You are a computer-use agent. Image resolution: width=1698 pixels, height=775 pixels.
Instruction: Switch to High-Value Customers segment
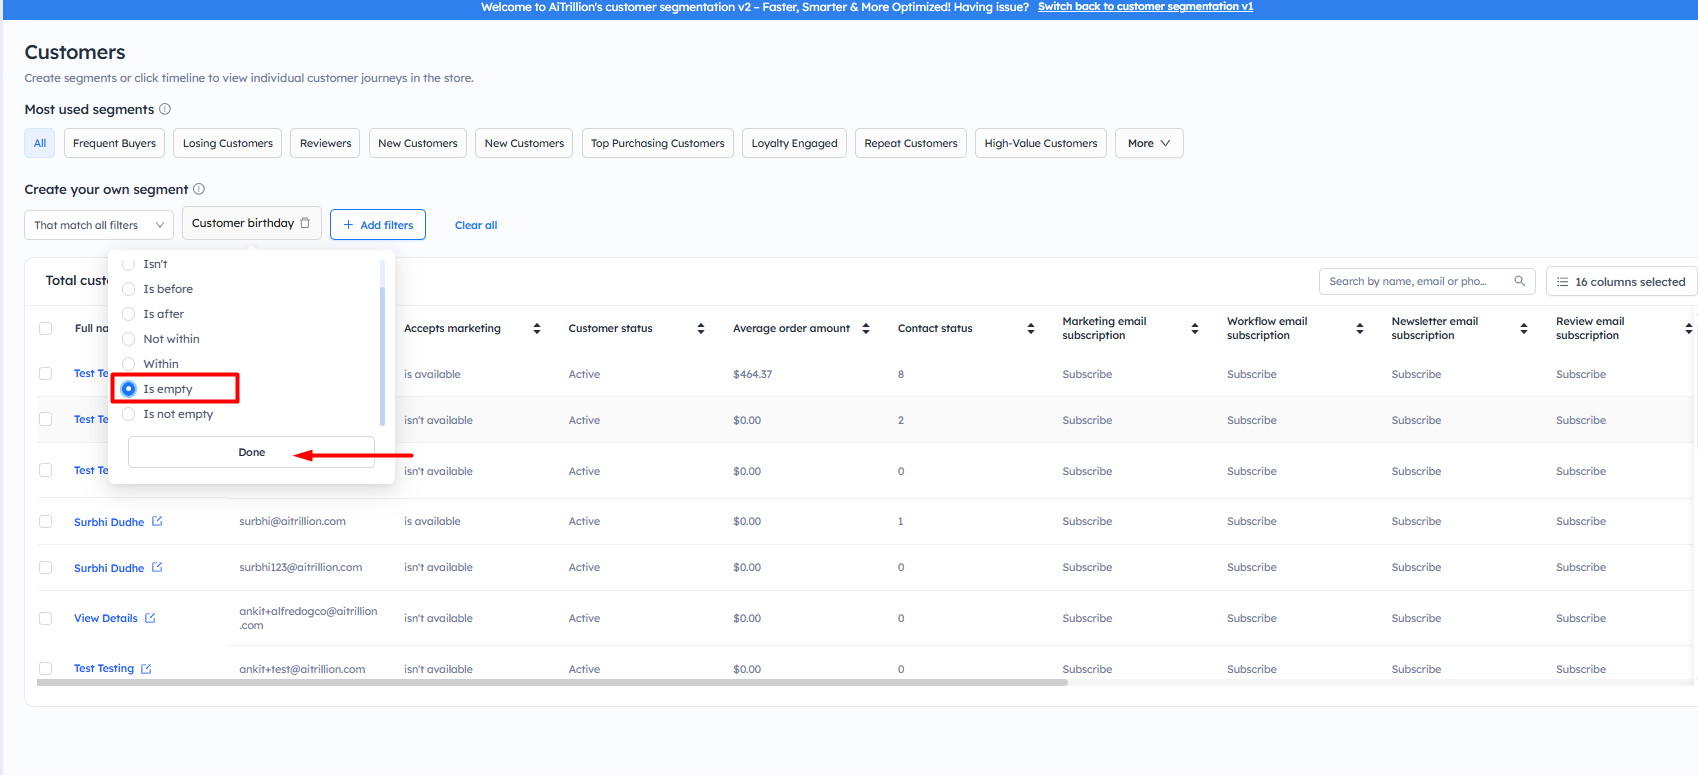1040,143
